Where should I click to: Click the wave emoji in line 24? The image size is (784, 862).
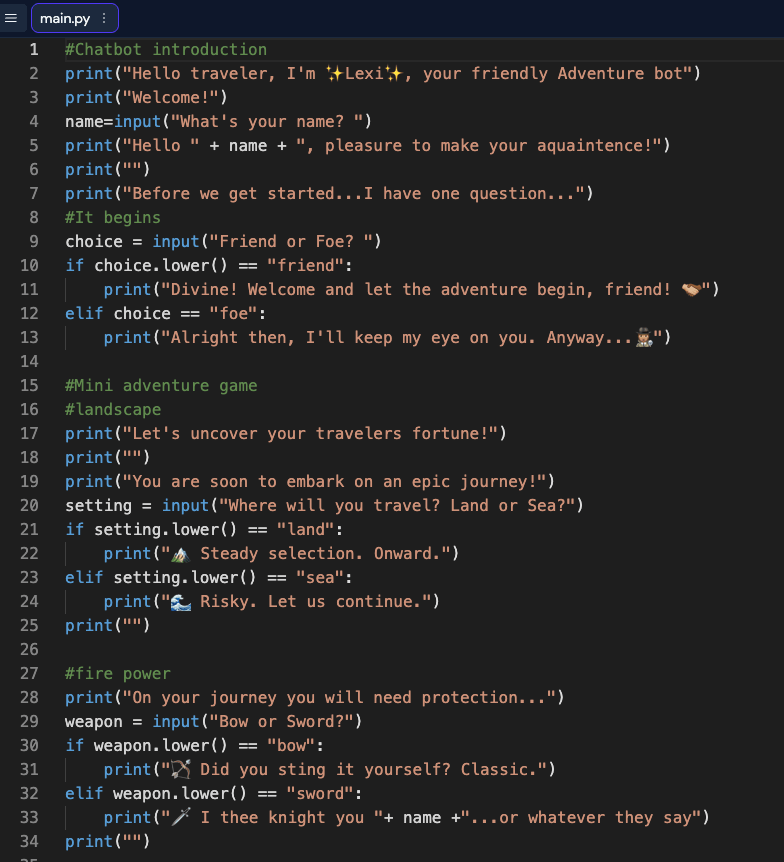point(180,602)
